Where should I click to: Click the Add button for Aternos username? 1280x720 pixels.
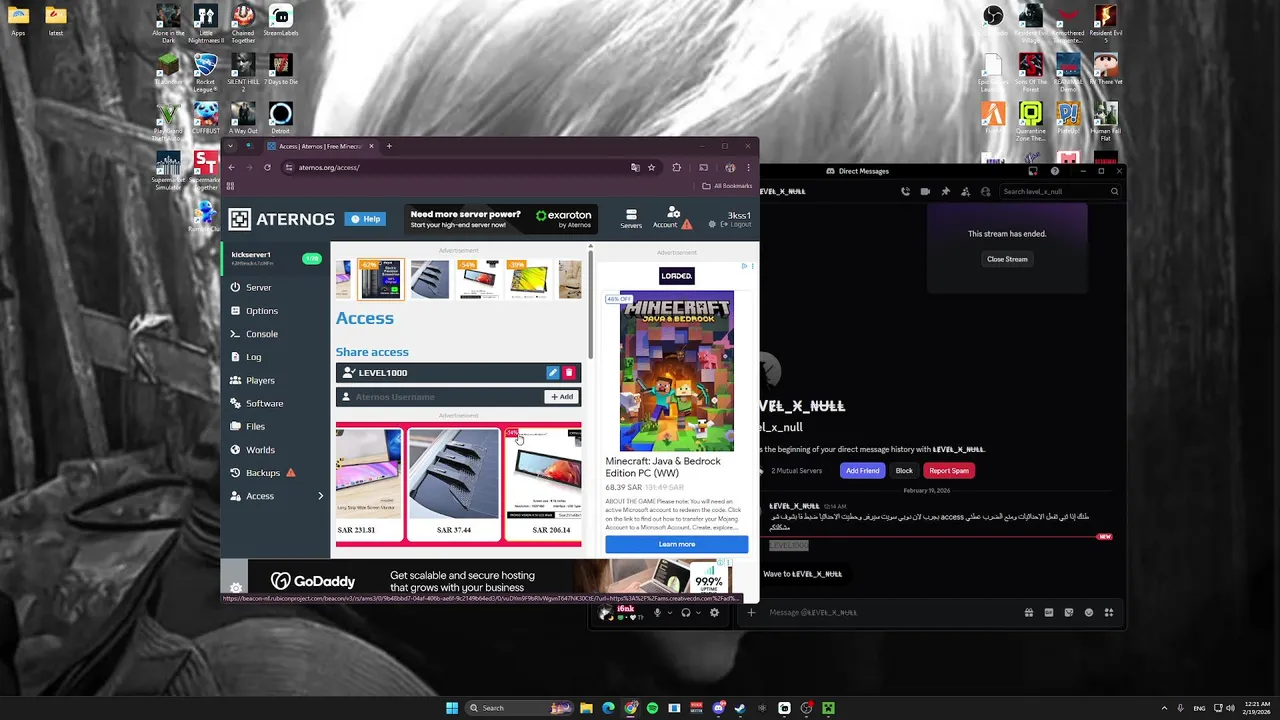click(562, 397)
